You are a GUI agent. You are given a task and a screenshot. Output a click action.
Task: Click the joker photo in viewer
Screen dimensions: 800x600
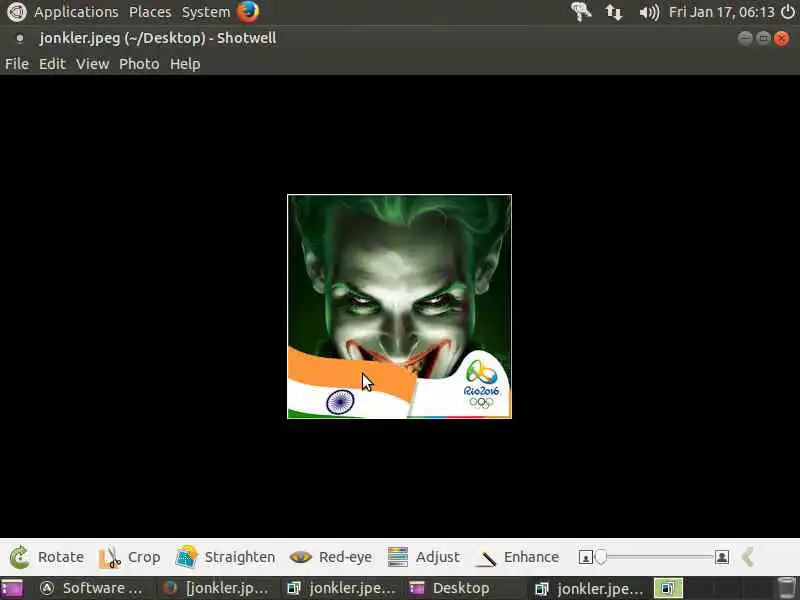point(399,307)
